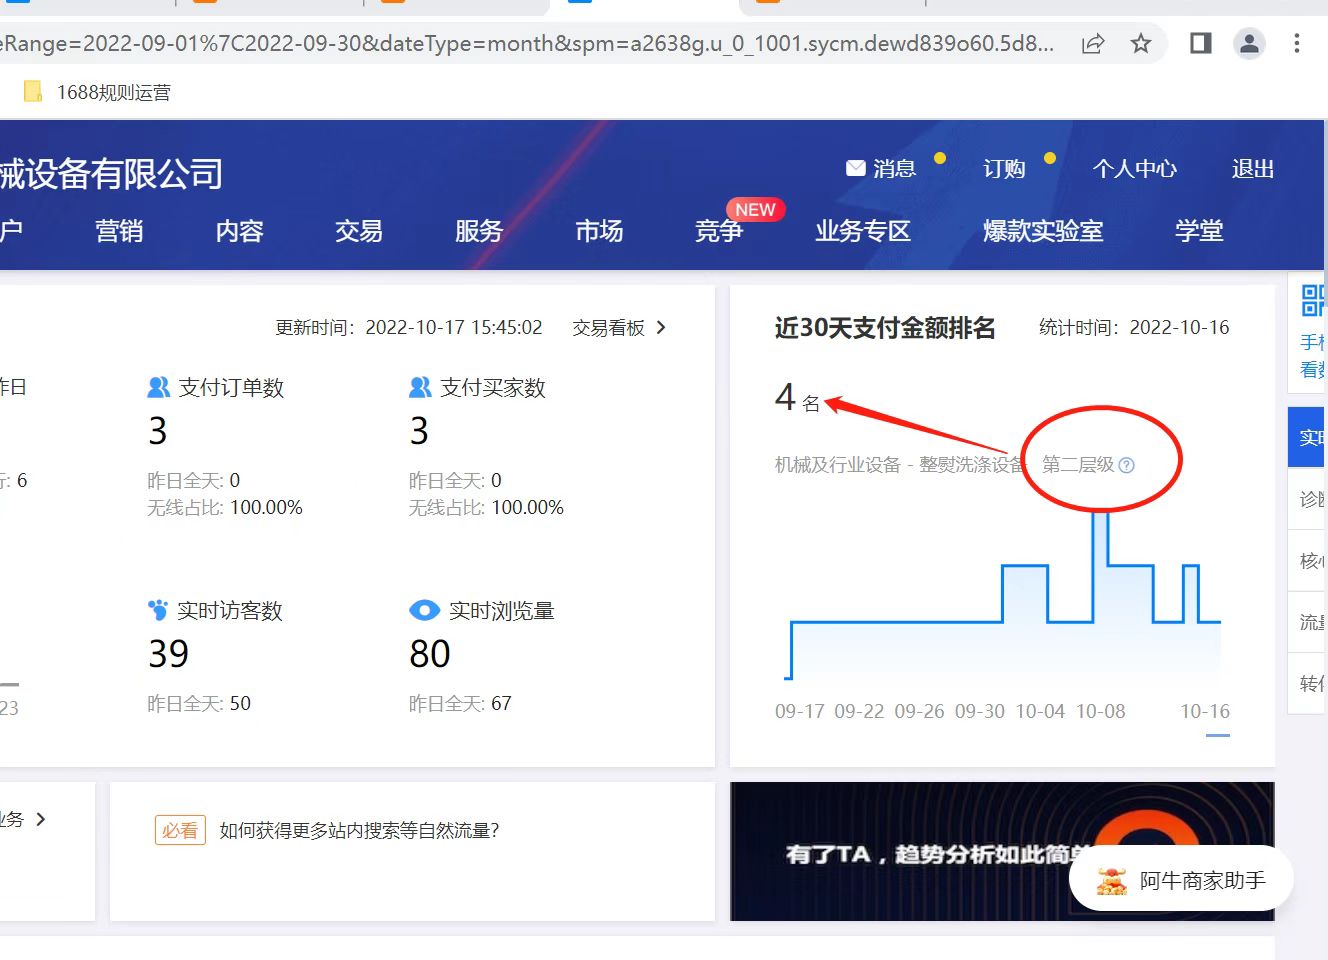Open the 营销 navigation menu
Viewport: 1328px width, 960px height.
119,231
